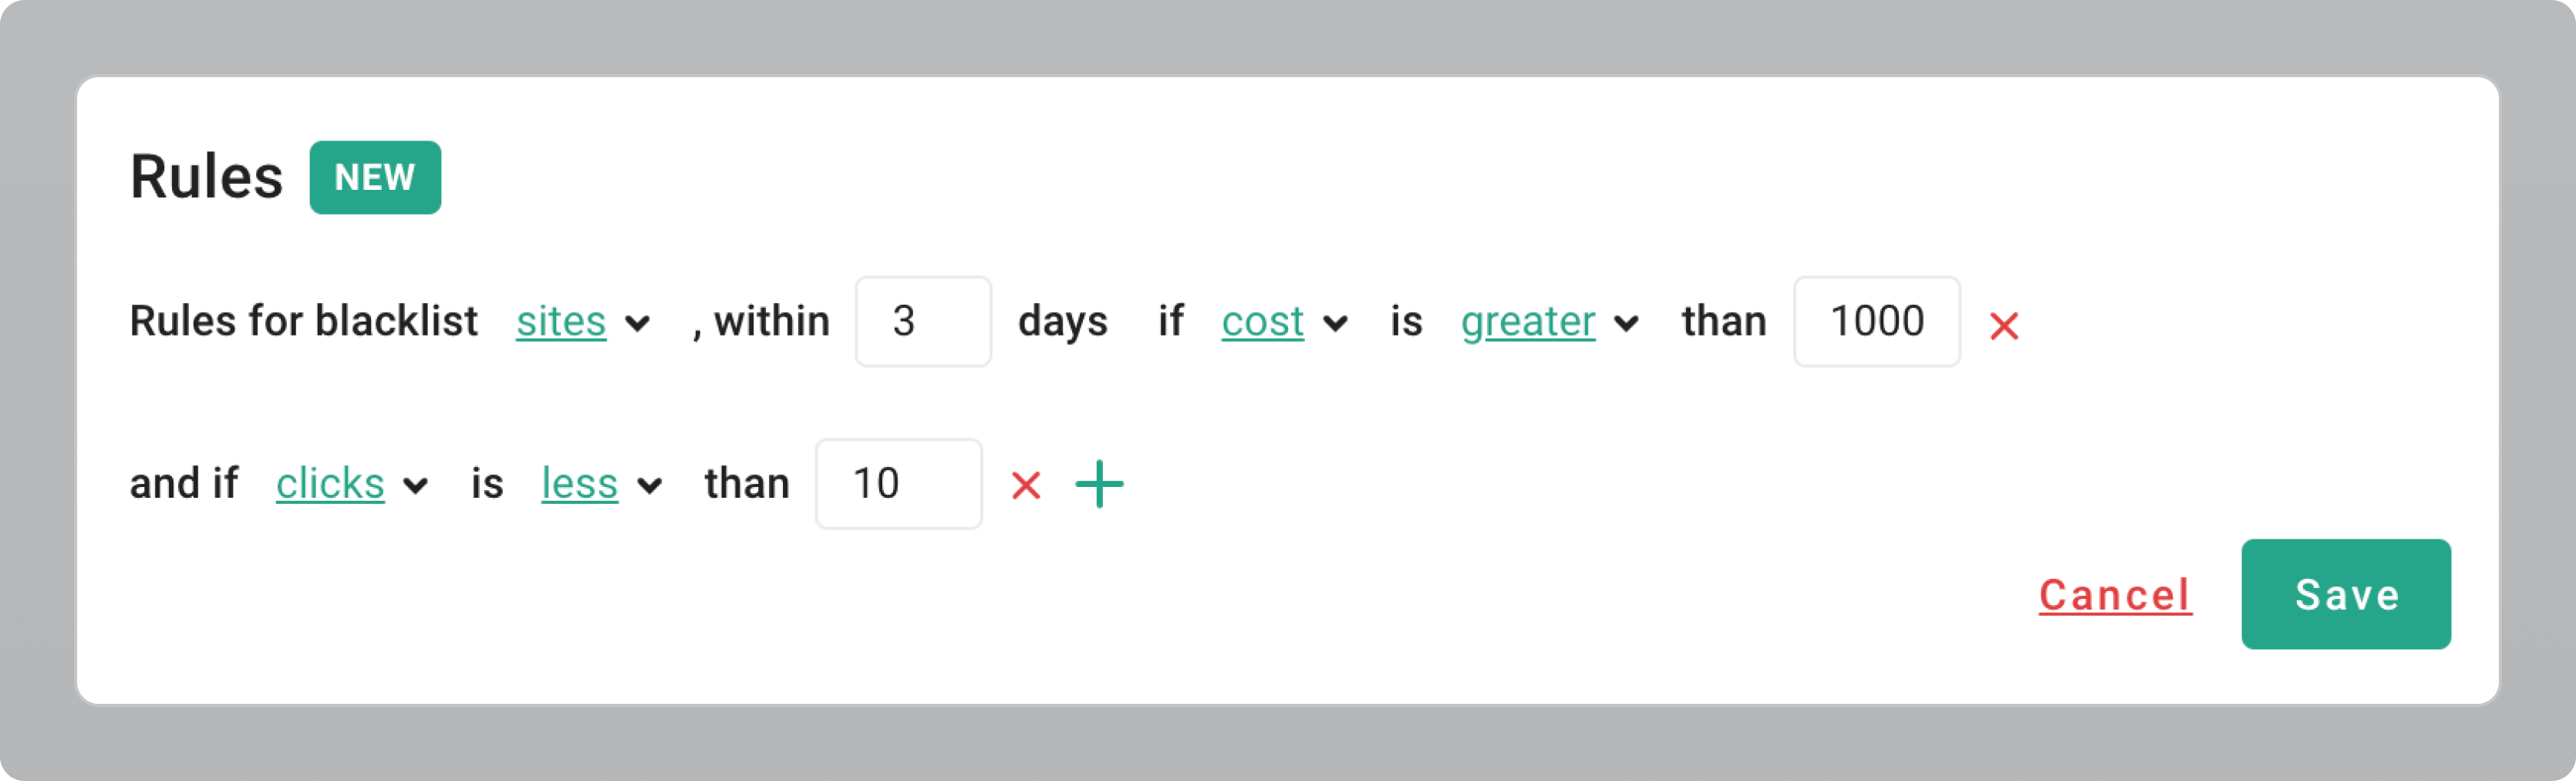
Task: Edit the clicks threshold field showing 10
Action: pyautogui.click(x=898, y=484)
